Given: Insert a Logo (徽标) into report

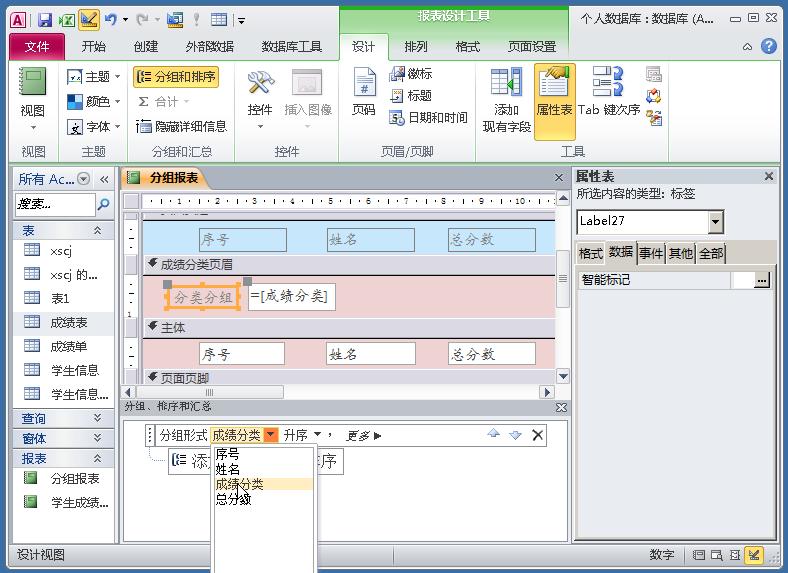Looking at the screenshot, I should click(x=411, y=74).
